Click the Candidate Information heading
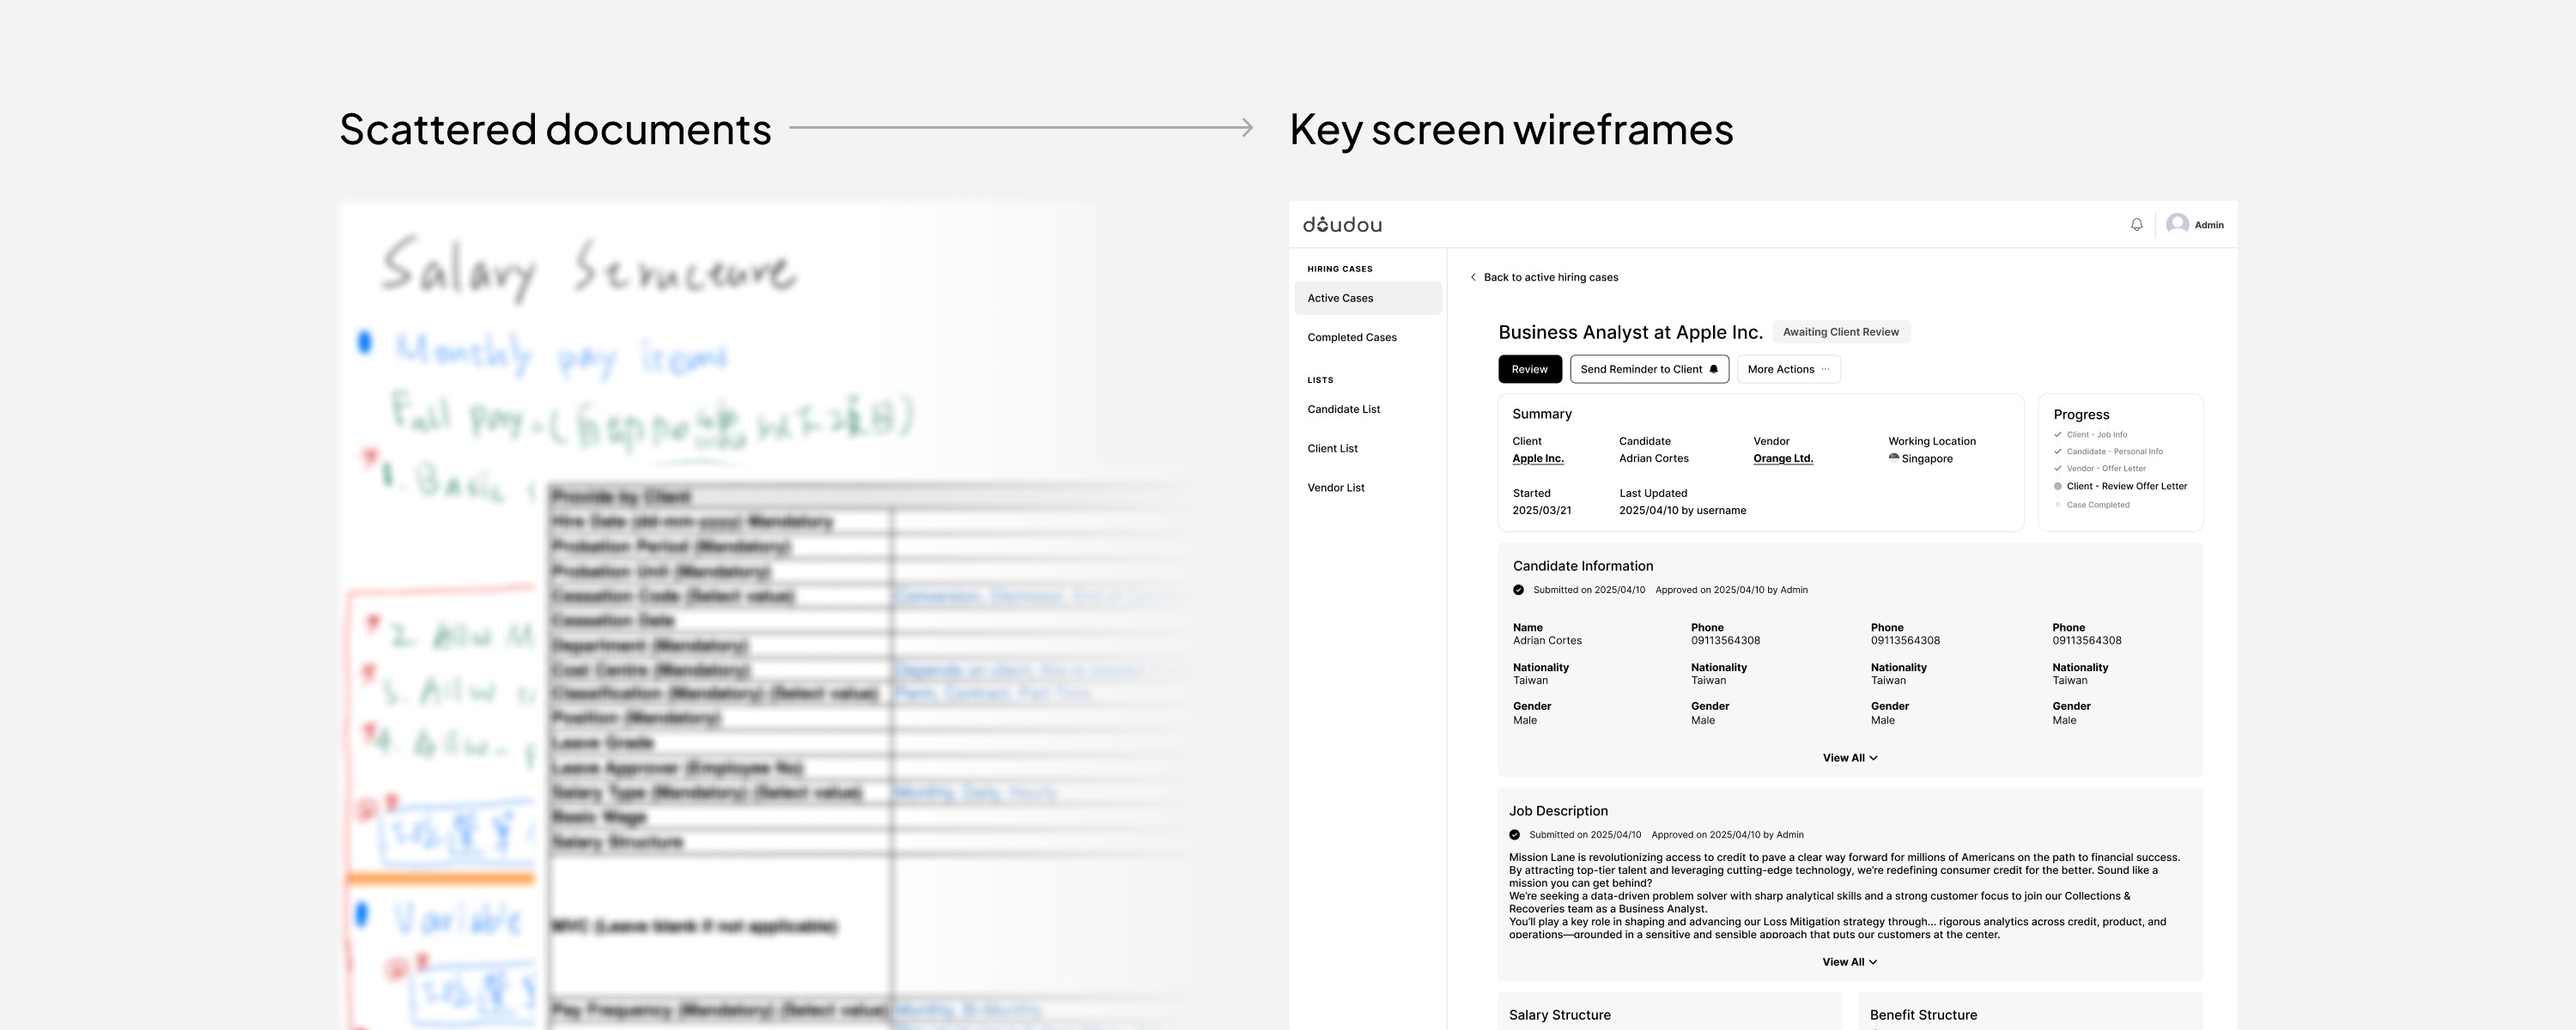 [1583, 566]
